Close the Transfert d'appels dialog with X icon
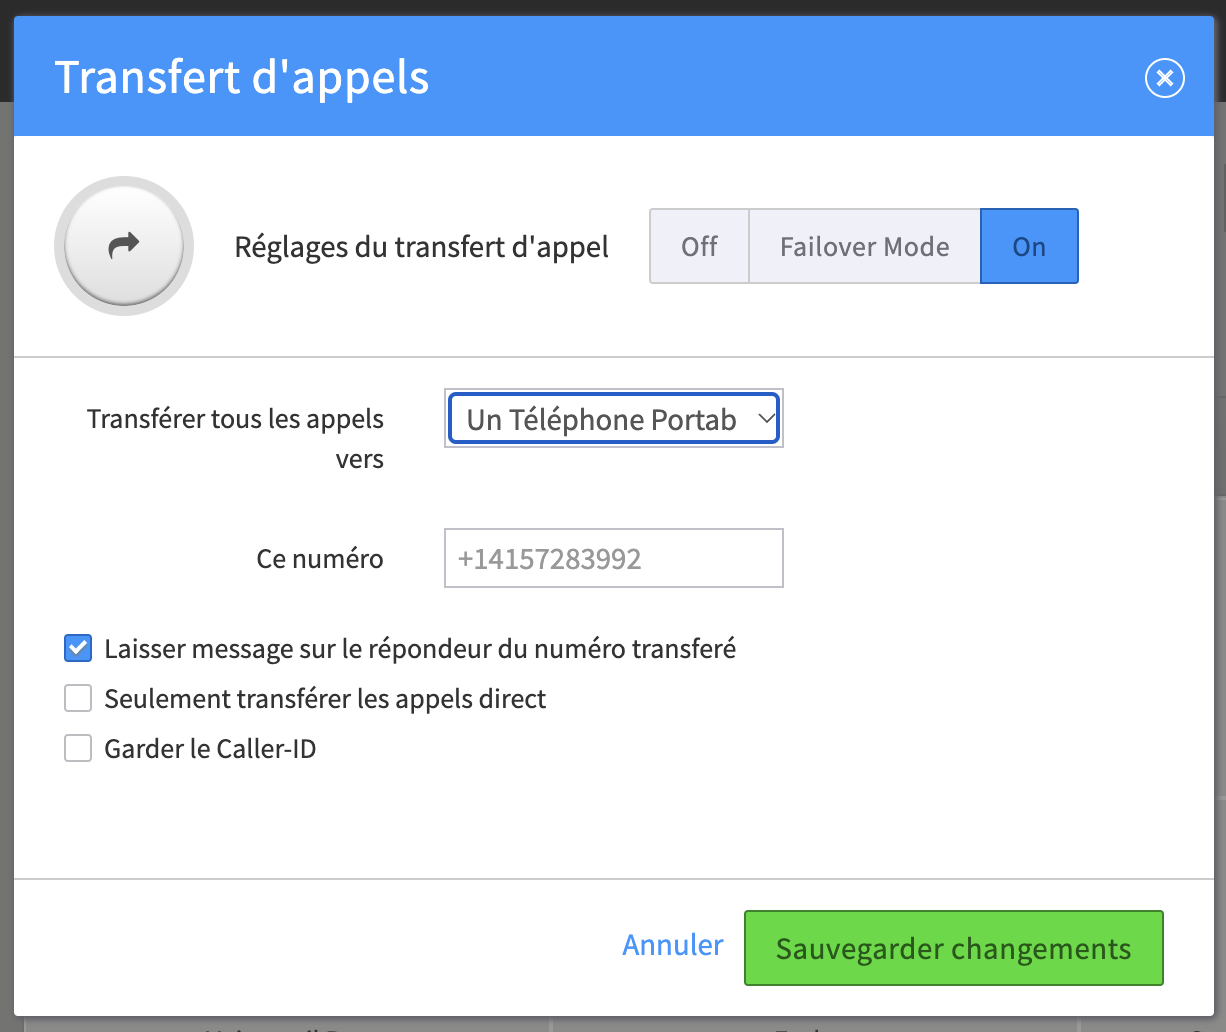The width and height of the screenshot is (1226, 1032). [x=1165, y=78]
